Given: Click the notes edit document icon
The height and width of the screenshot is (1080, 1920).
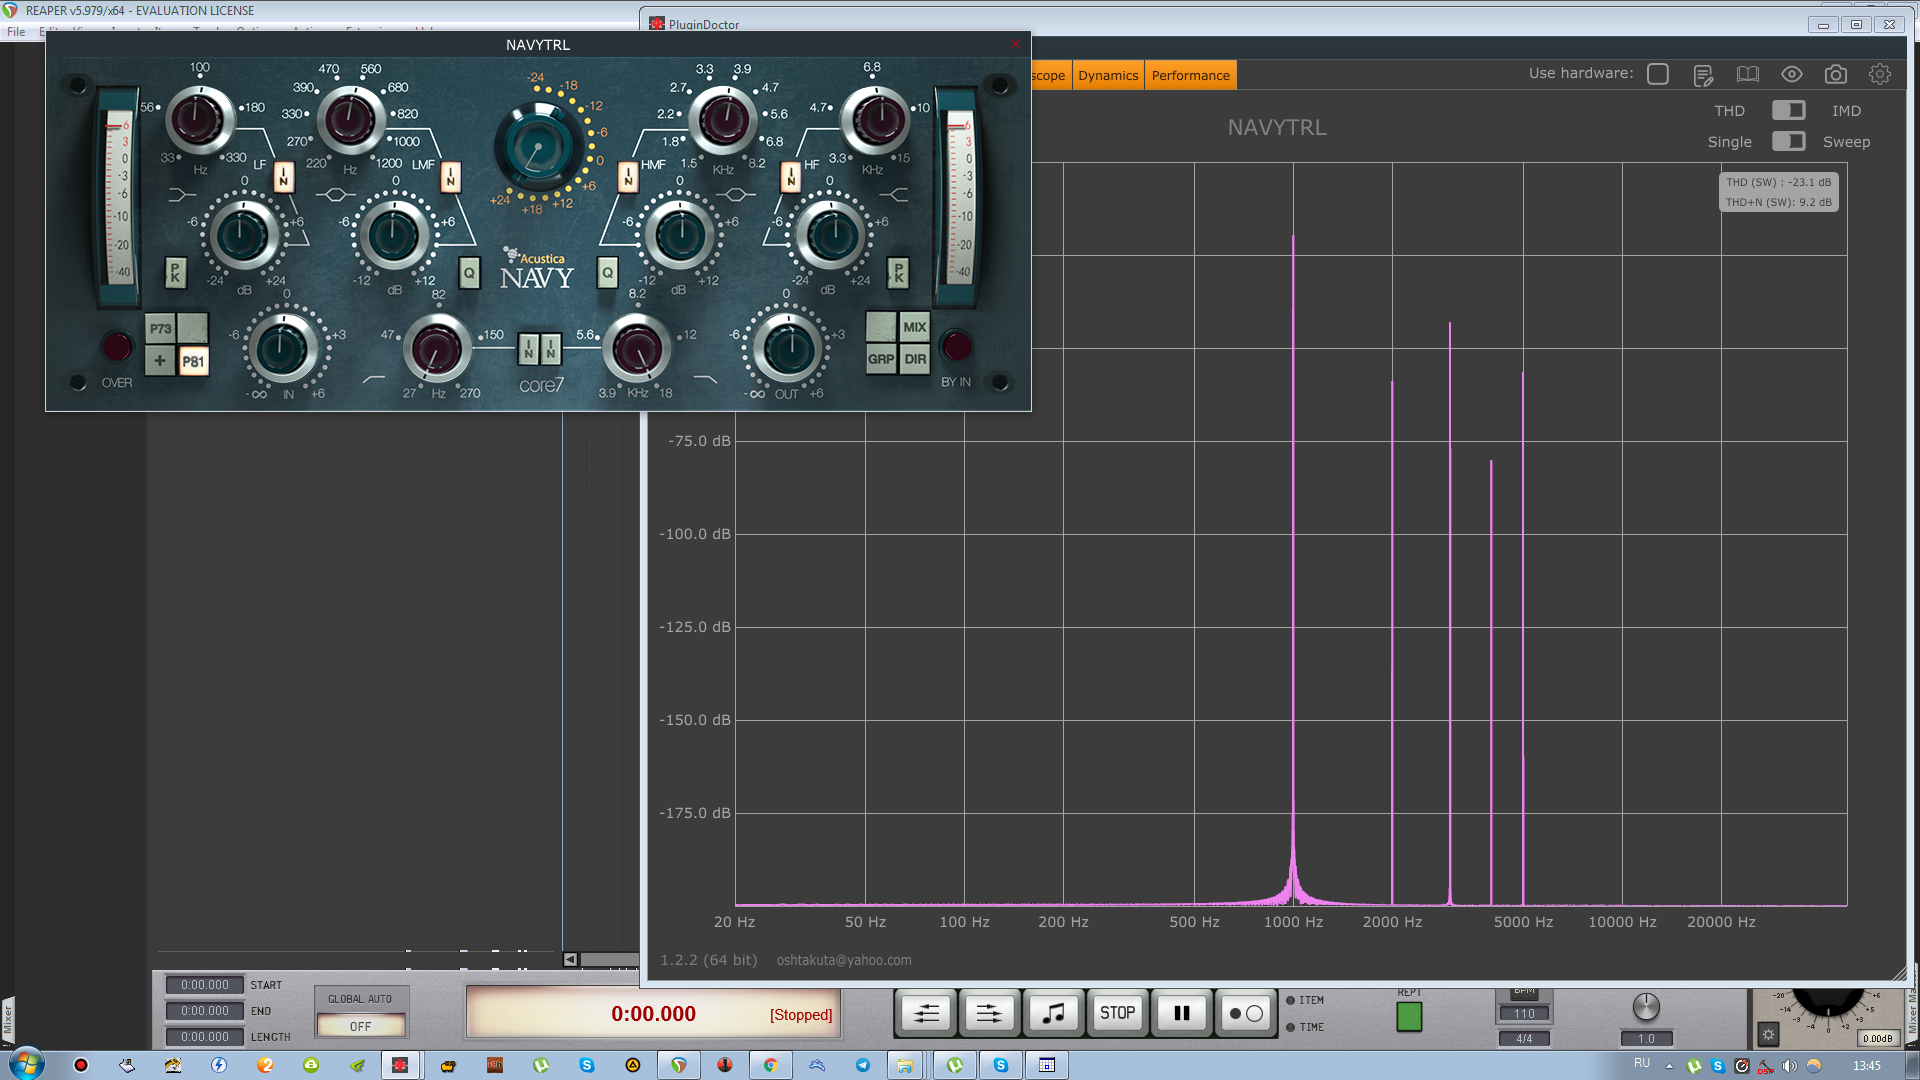Looking at the screenshot, I should coord(1703,75).
